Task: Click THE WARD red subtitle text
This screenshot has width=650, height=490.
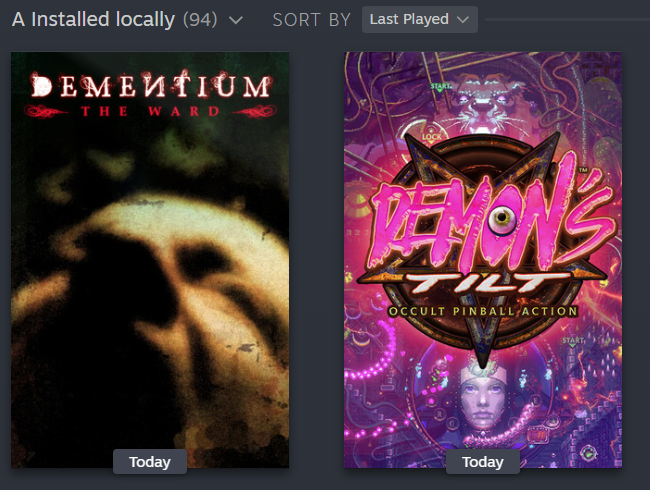Action: (x=150, y=112)
